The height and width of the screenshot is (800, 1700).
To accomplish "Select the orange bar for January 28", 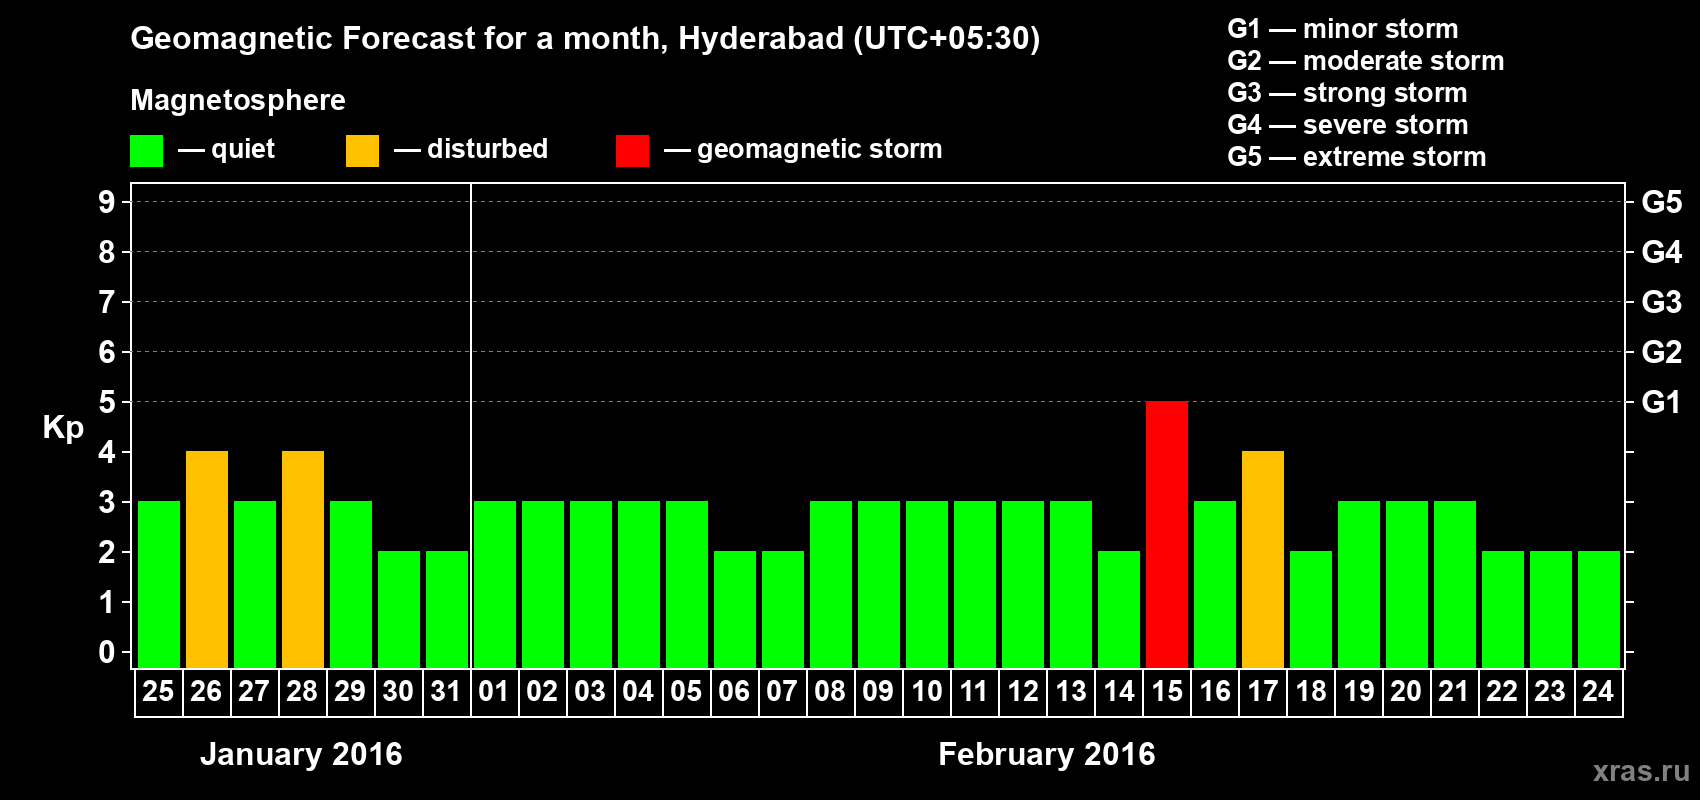I will (303, 560).
